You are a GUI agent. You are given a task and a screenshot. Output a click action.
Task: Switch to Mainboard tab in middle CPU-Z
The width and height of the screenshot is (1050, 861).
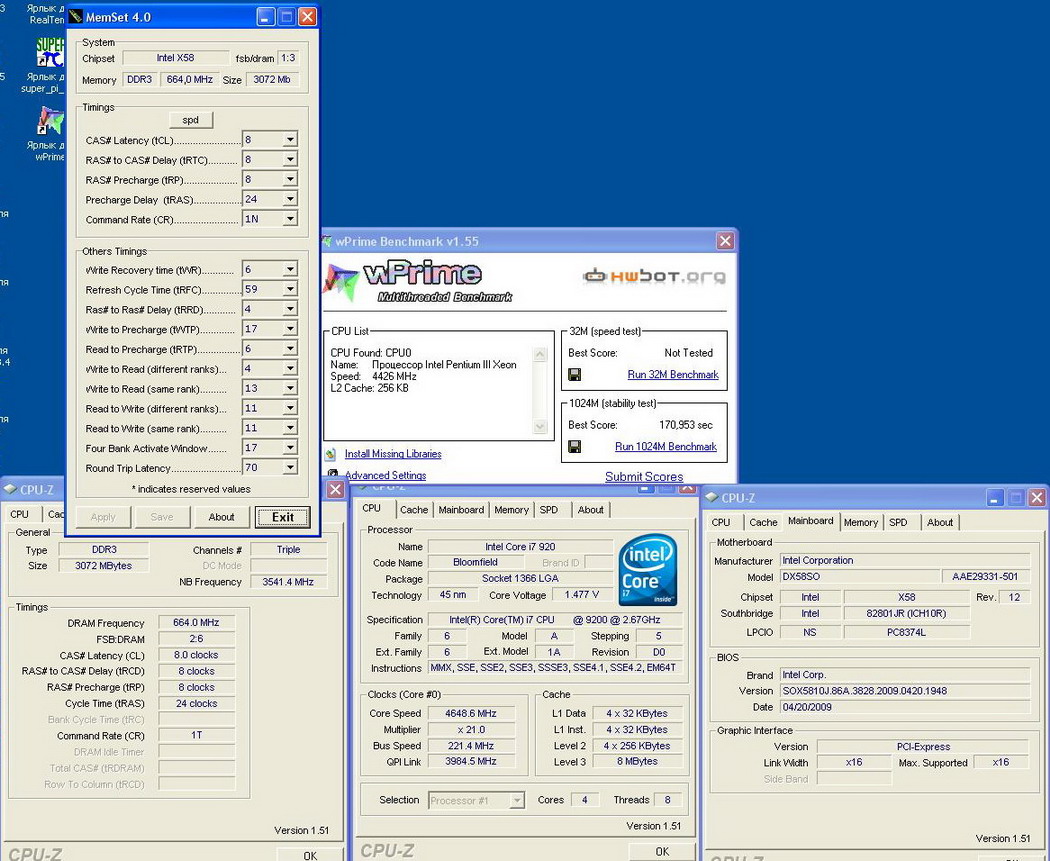[x=461, y=510]
